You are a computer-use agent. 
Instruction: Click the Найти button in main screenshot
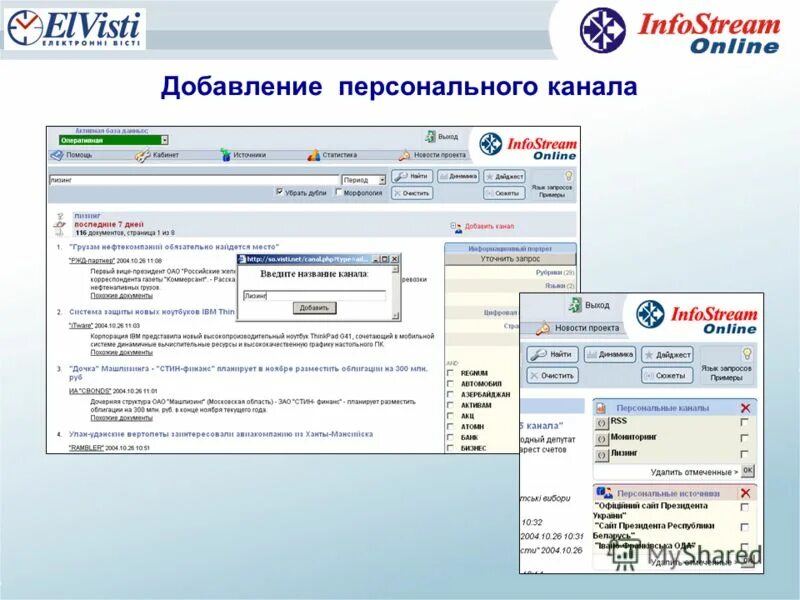pyautogui.click(x=412, y=177)
